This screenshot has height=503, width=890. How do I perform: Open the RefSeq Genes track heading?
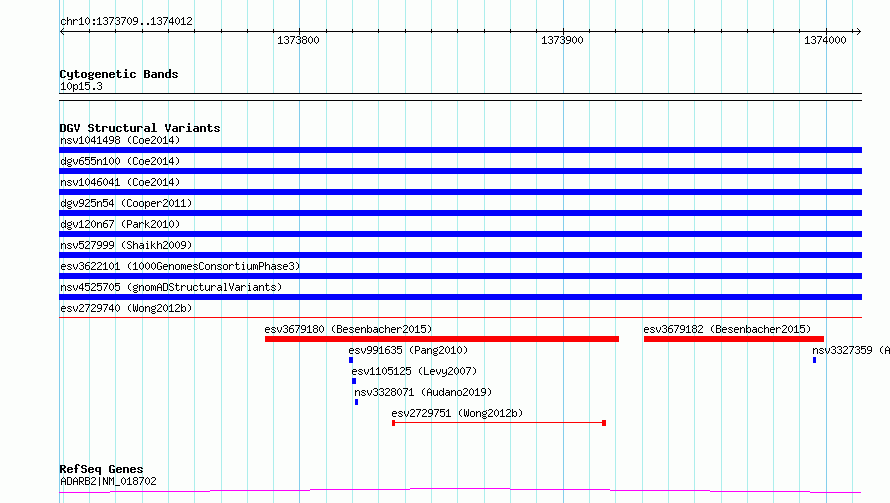(x=101, y=469)
